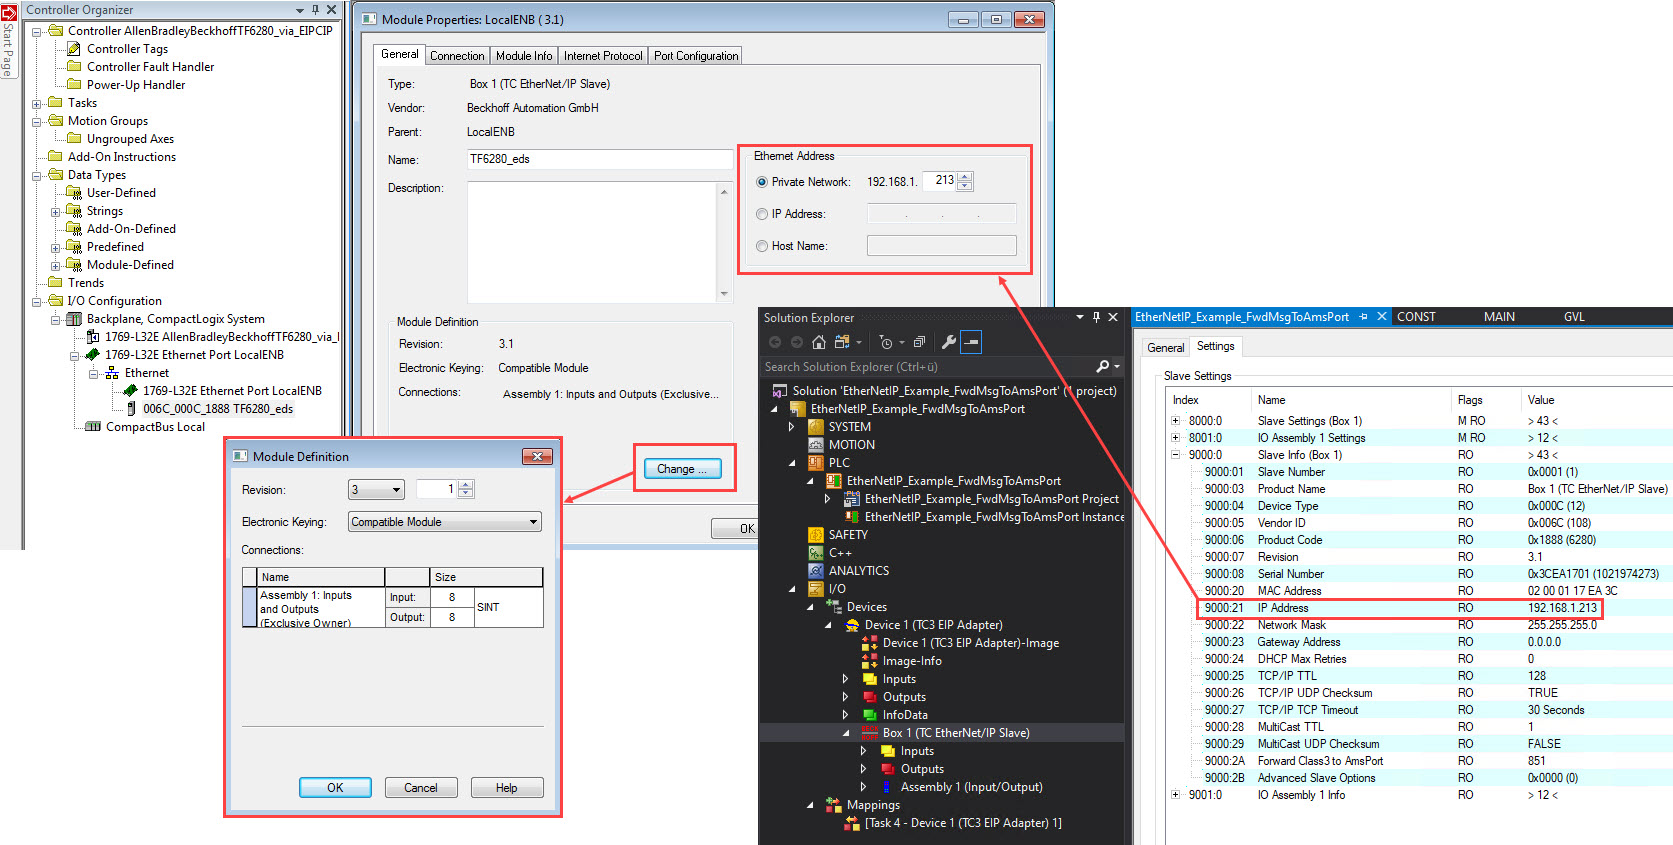Click OK in Module Definition dialog
This screenshot has height=845, width=1673.
pyautogui.click(x=335, y=788)
